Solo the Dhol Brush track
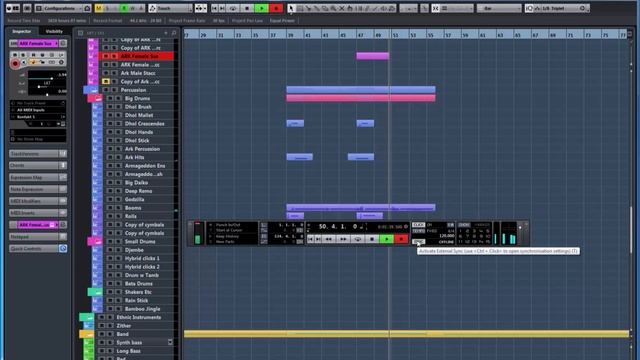 click(x=118, y=107)
